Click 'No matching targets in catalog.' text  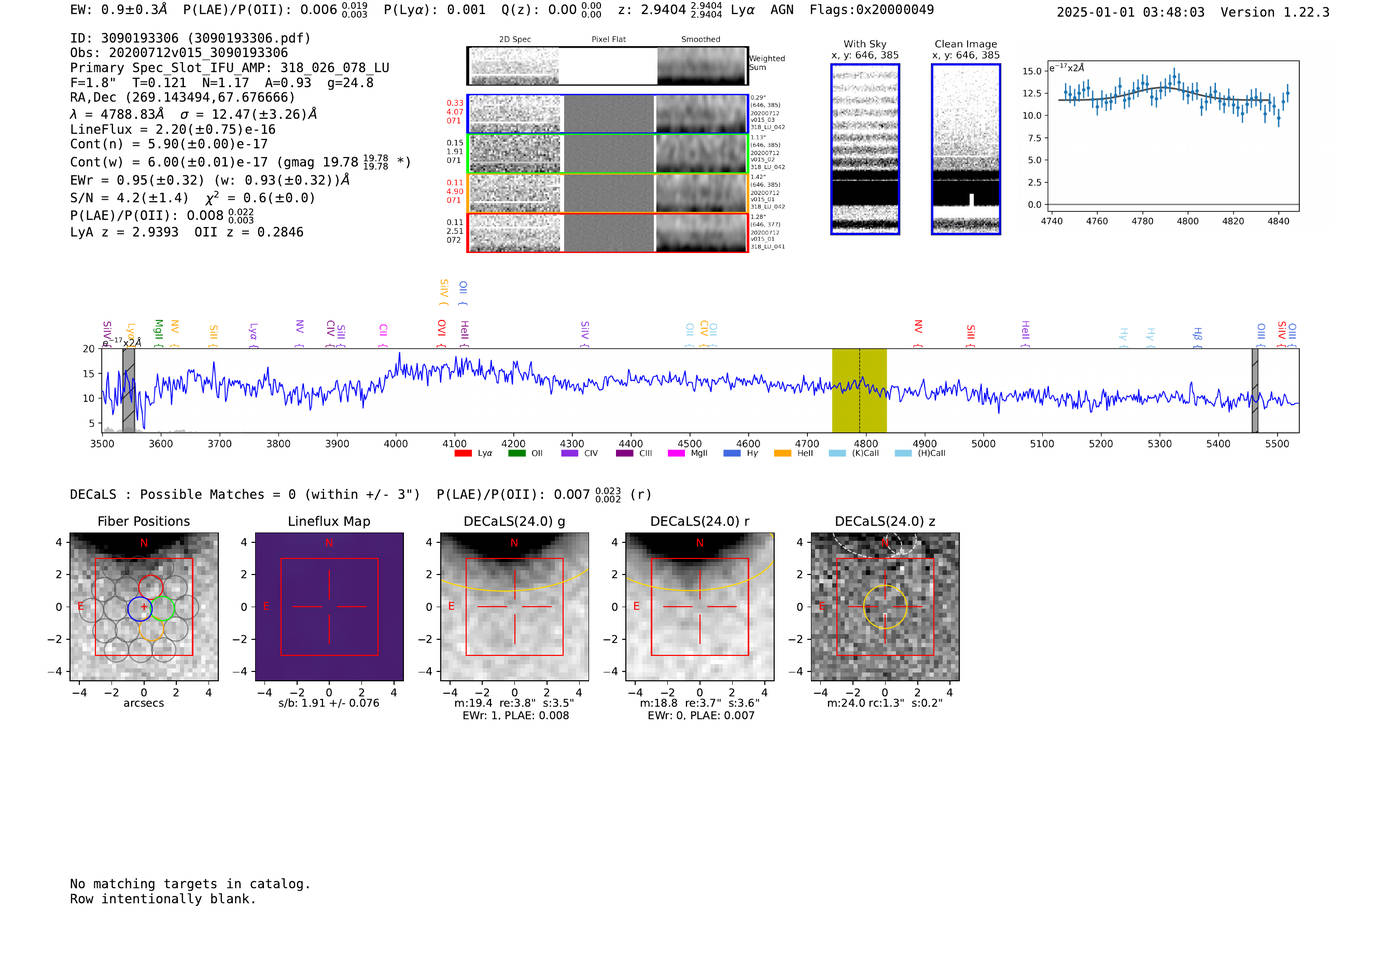coord(190,884)
